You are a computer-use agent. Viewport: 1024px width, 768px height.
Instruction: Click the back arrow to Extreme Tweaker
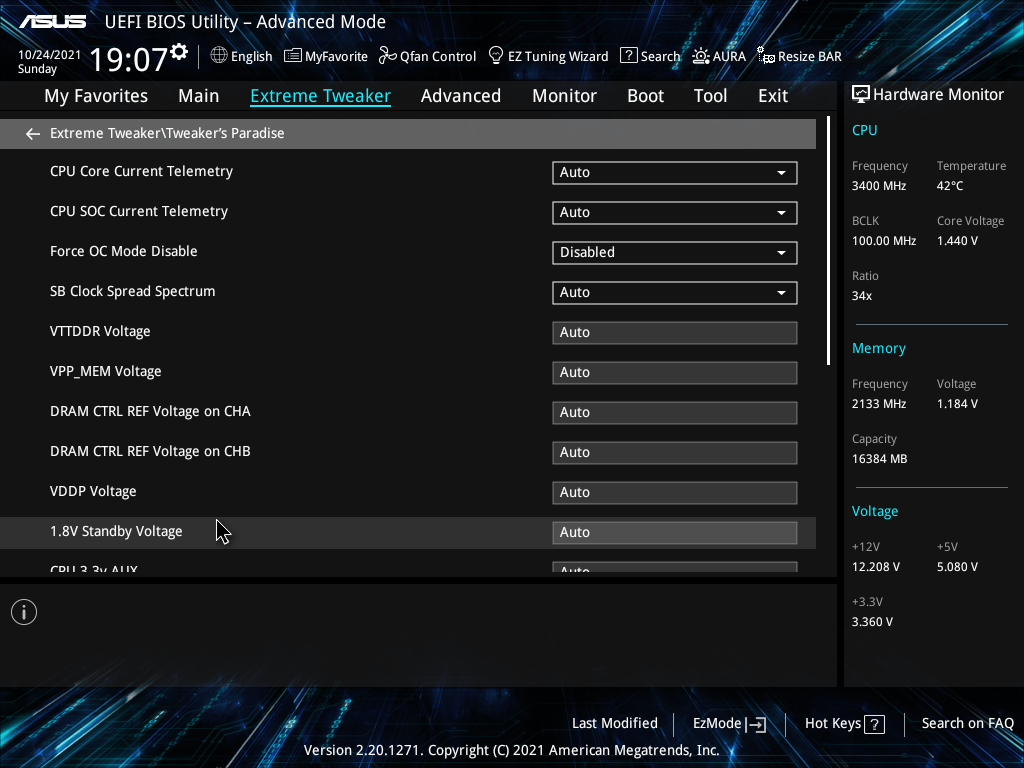(33, 134)
